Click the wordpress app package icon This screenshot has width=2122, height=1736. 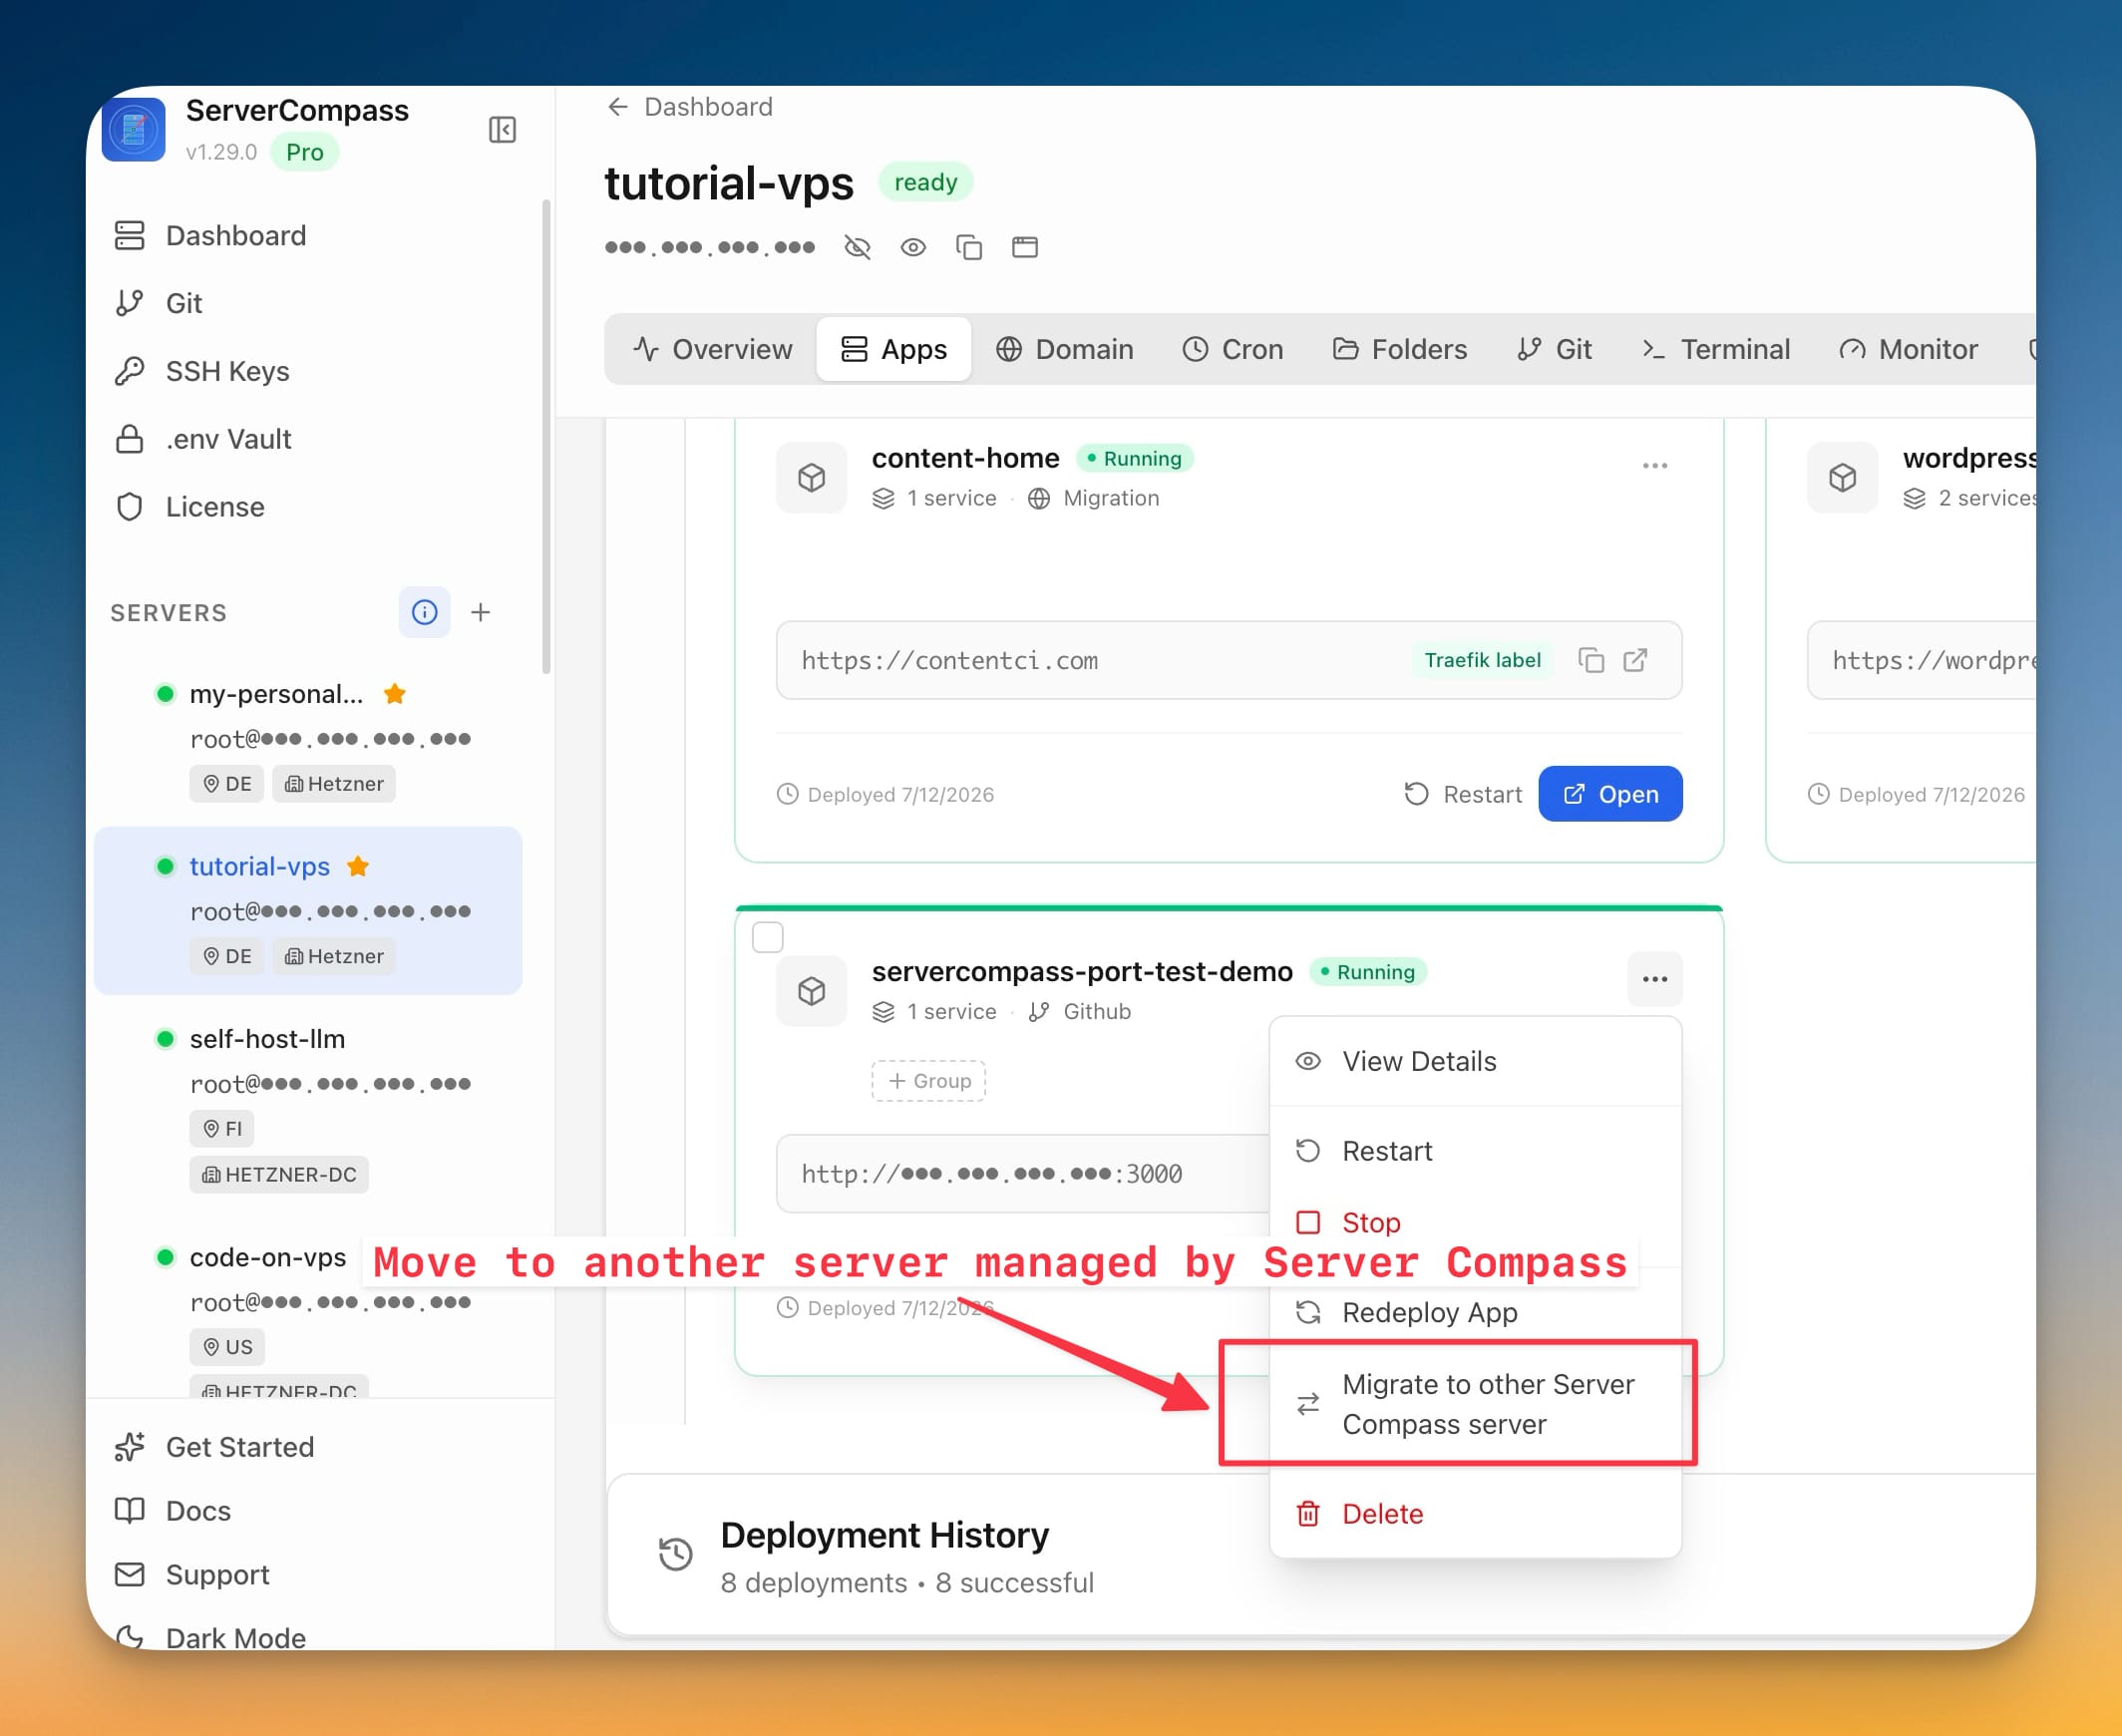point(1843,478)
